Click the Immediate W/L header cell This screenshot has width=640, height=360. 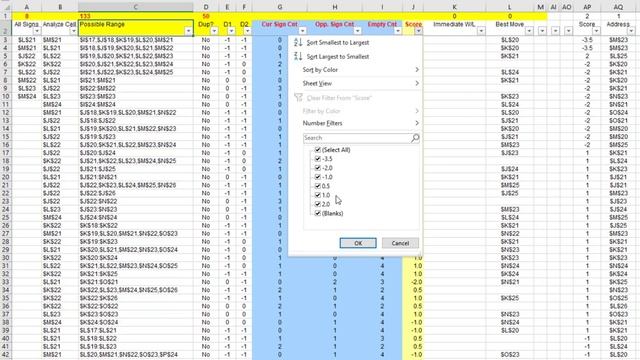click(454, 28)
